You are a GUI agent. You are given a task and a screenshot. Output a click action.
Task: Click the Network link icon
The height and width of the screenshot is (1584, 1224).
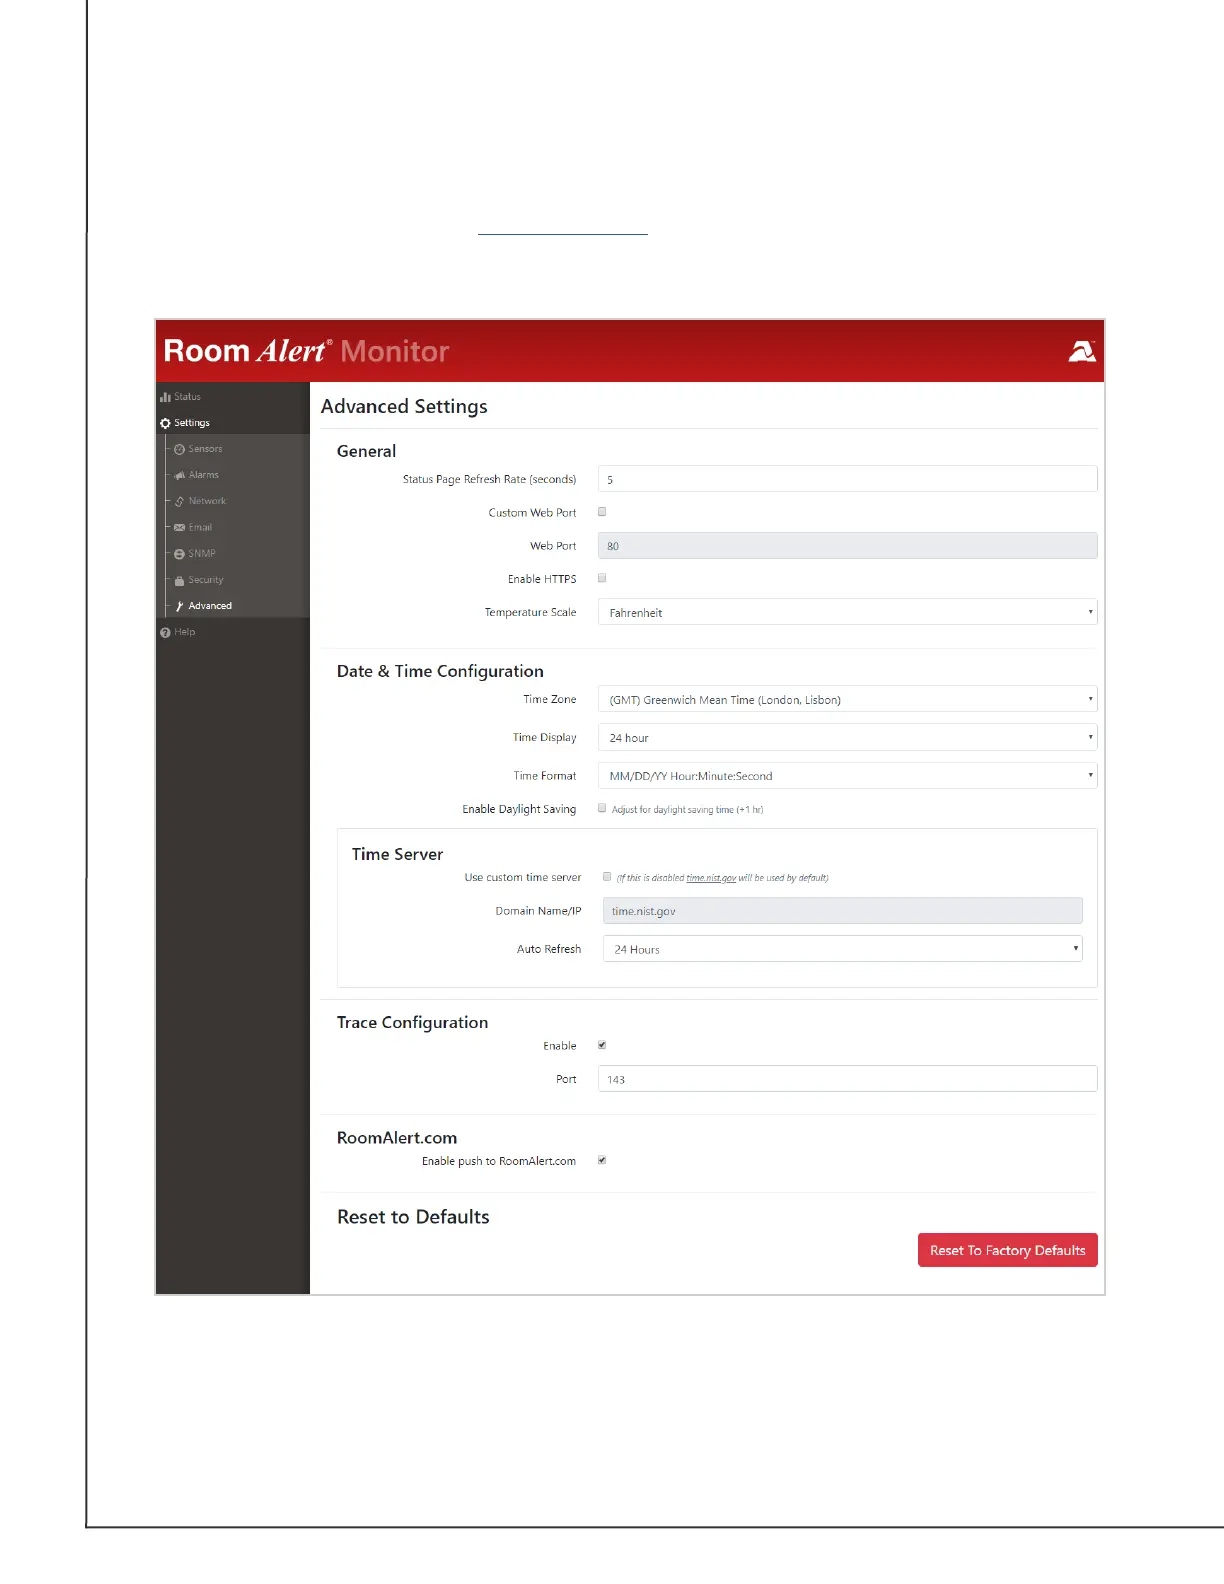pos(180,501)
